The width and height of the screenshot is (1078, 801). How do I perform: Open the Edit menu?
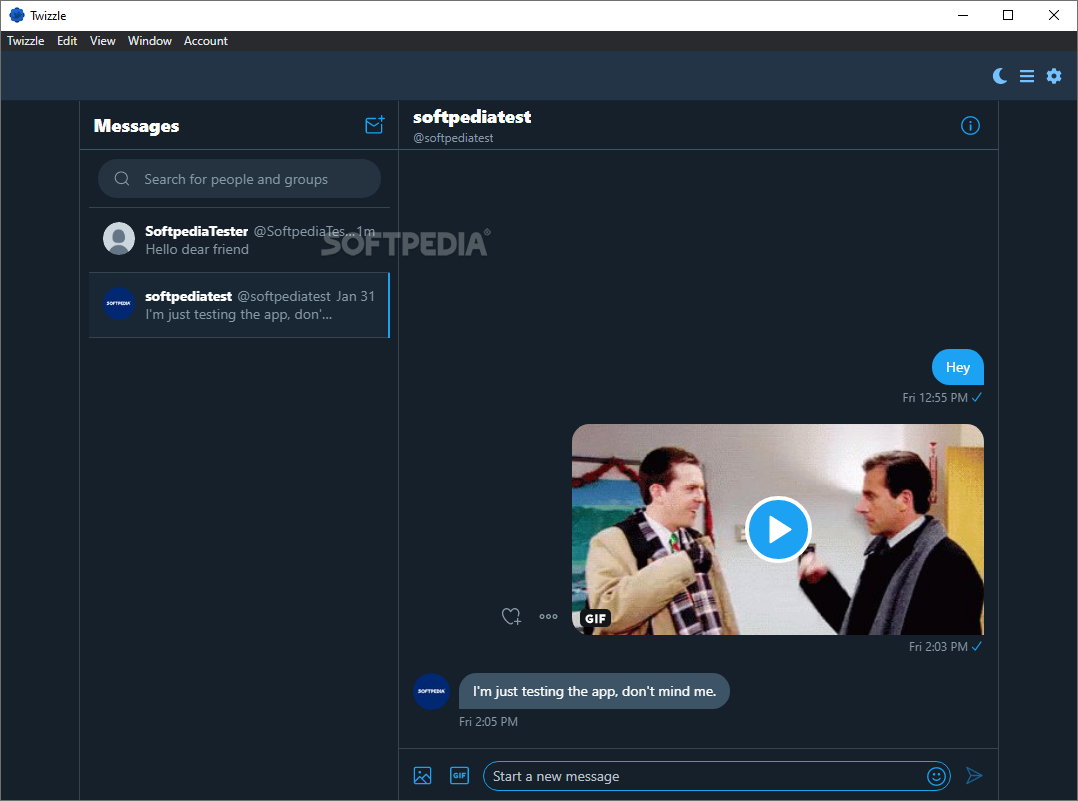click(67, 41)
